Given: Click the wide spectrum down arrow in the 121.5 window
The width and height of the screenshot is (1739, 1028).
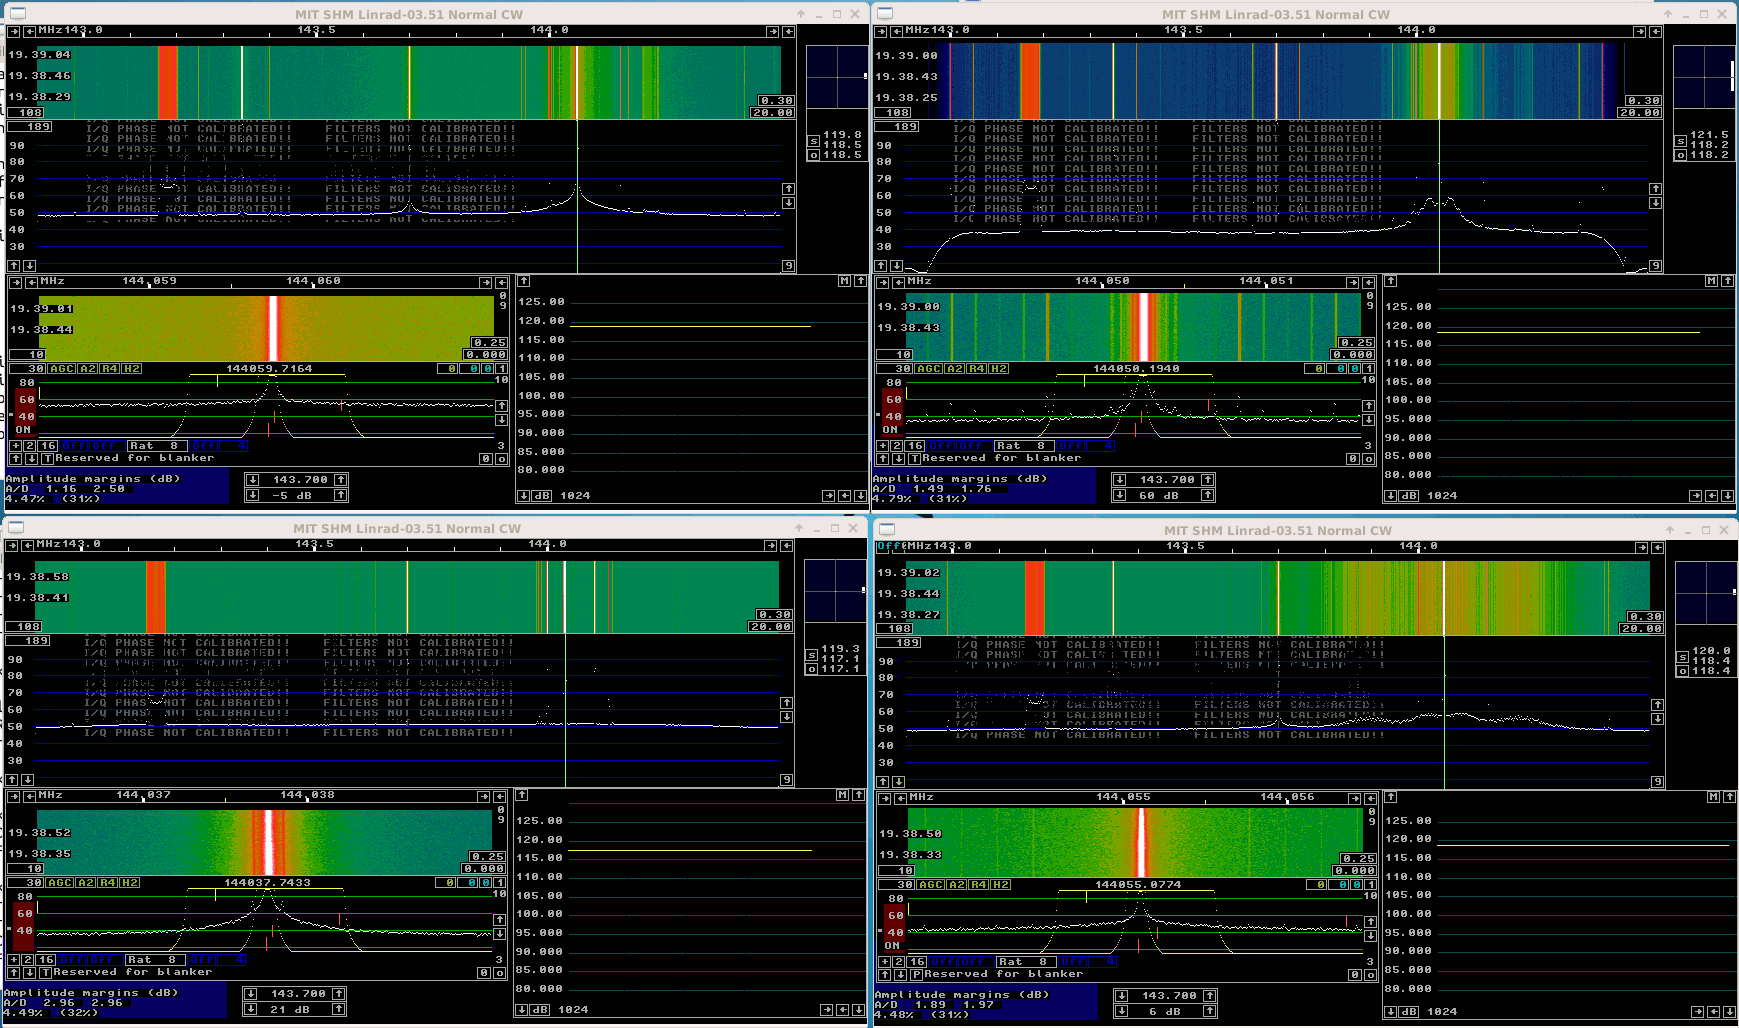Looking at the screenshot, I should click(x=1656, y=202).
